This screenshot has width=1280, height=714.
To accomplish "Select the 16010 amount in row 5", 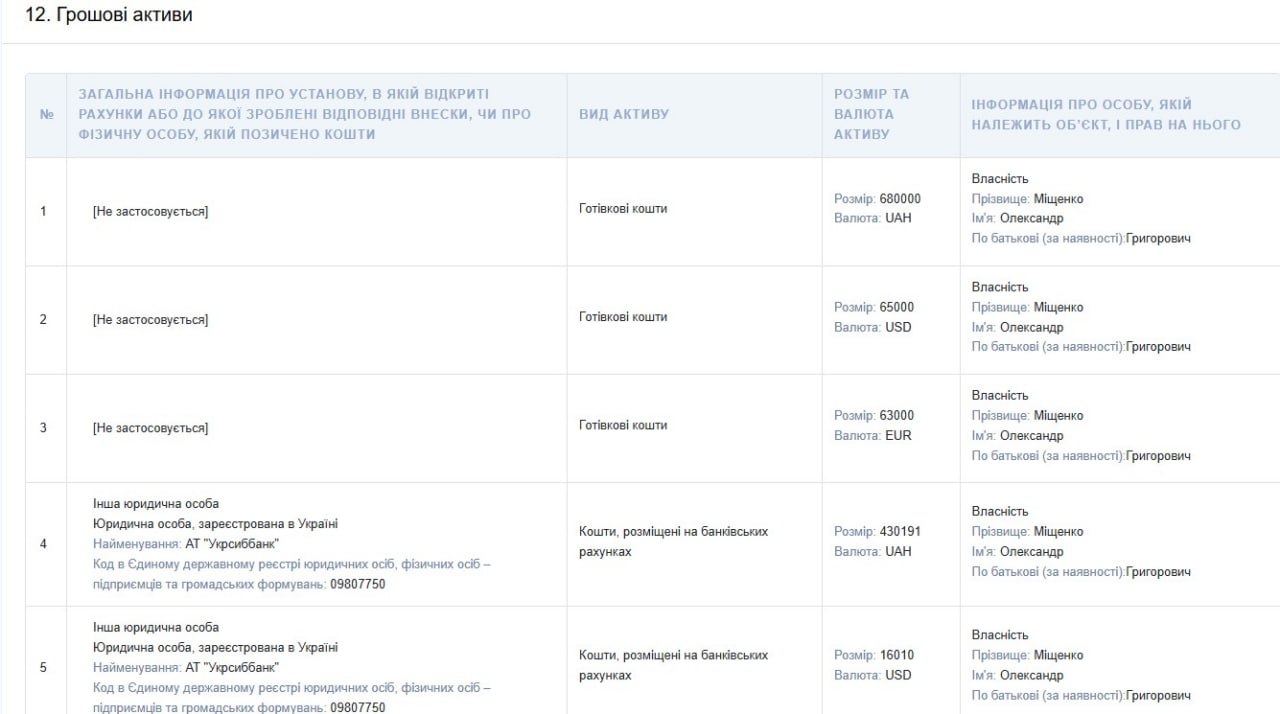I will click(896, 655).
